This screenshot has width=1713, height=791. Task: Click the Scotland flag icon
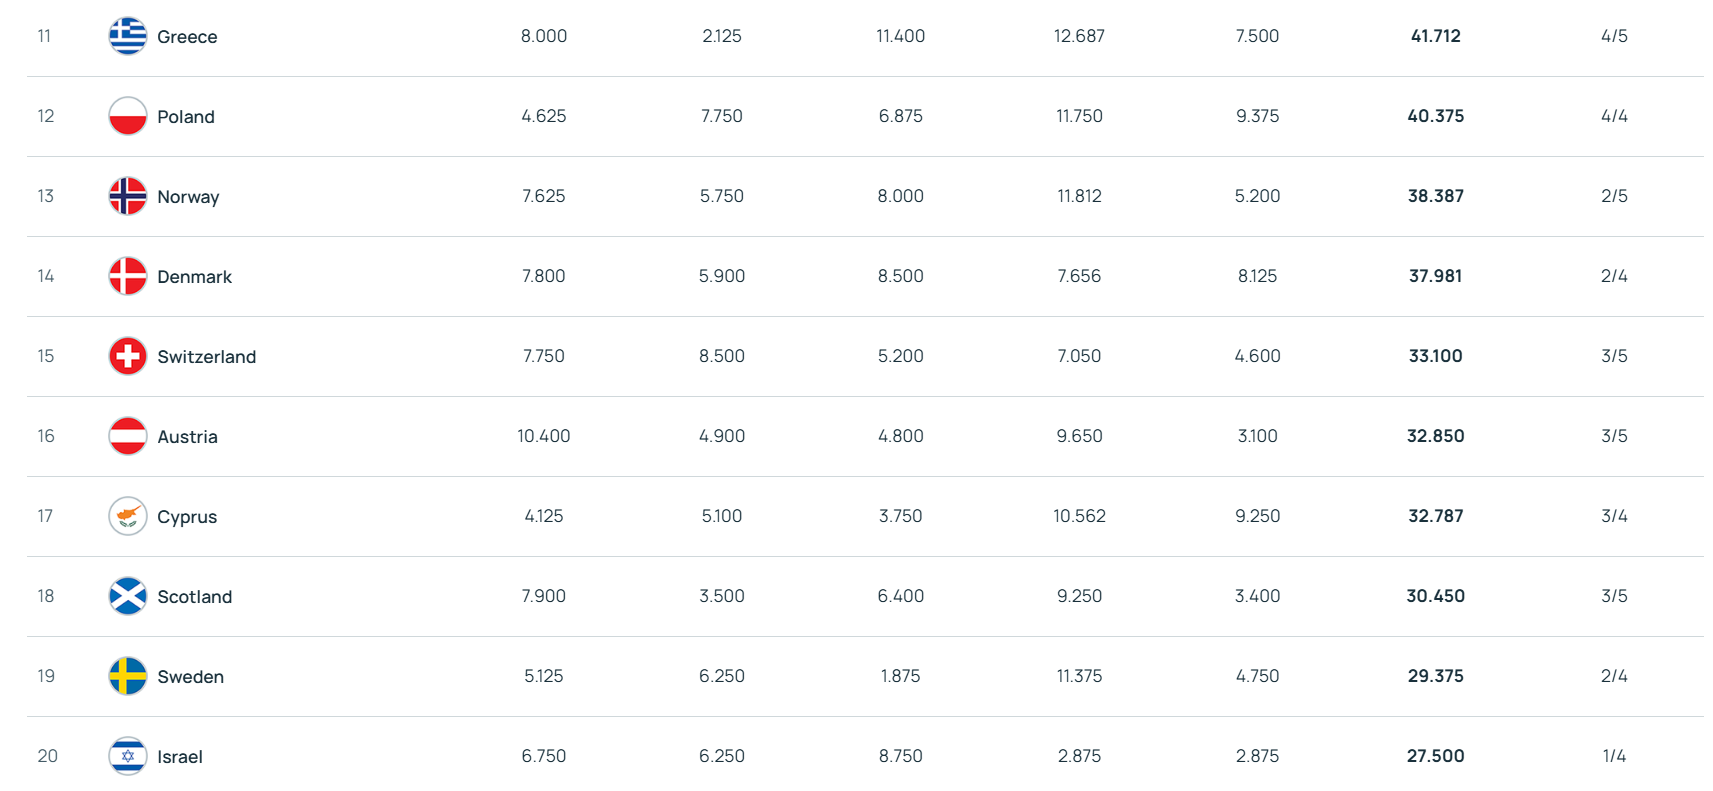coord(128,596)
